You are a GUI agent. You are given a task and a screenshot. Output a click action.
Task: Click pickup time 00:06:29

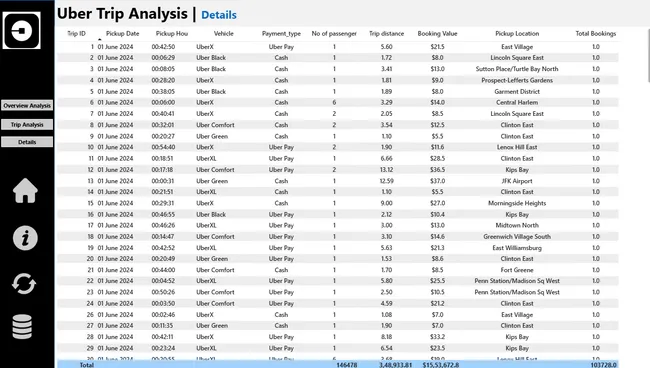163,58
